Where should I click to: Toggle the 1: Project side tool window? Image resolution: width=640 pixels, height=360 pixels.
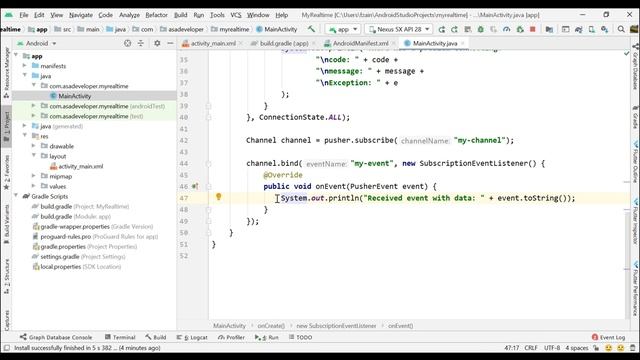coord(6,126)
